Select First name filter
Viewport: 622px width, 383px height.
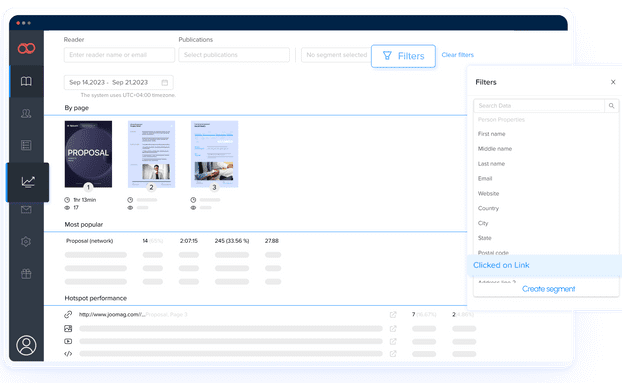[491, 134]
